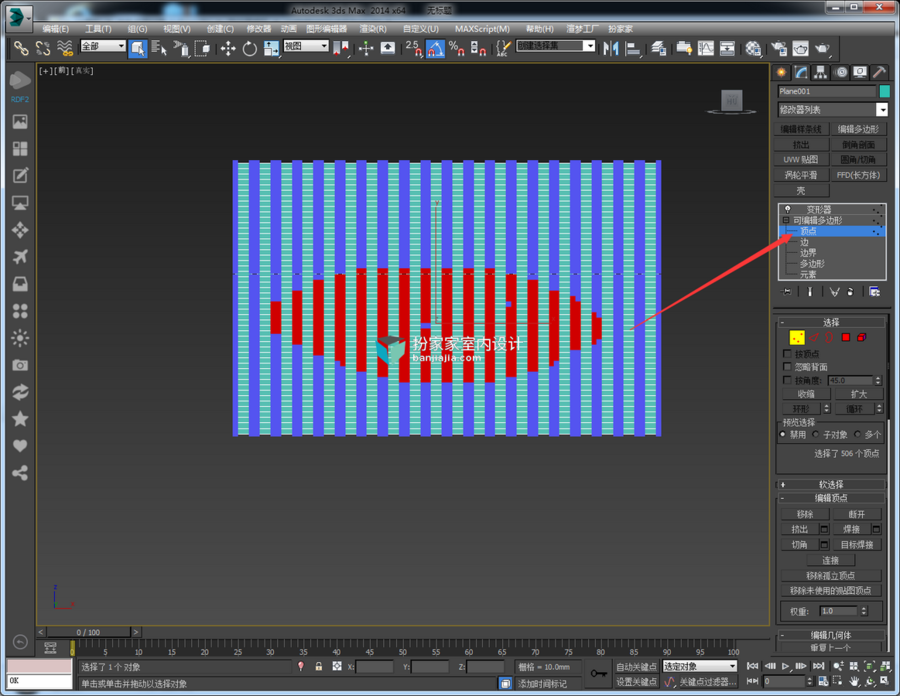This screenshot has width=900, height=696.
Task: Open the 全部 selection filter dropdown
Action: click(103, 46)
